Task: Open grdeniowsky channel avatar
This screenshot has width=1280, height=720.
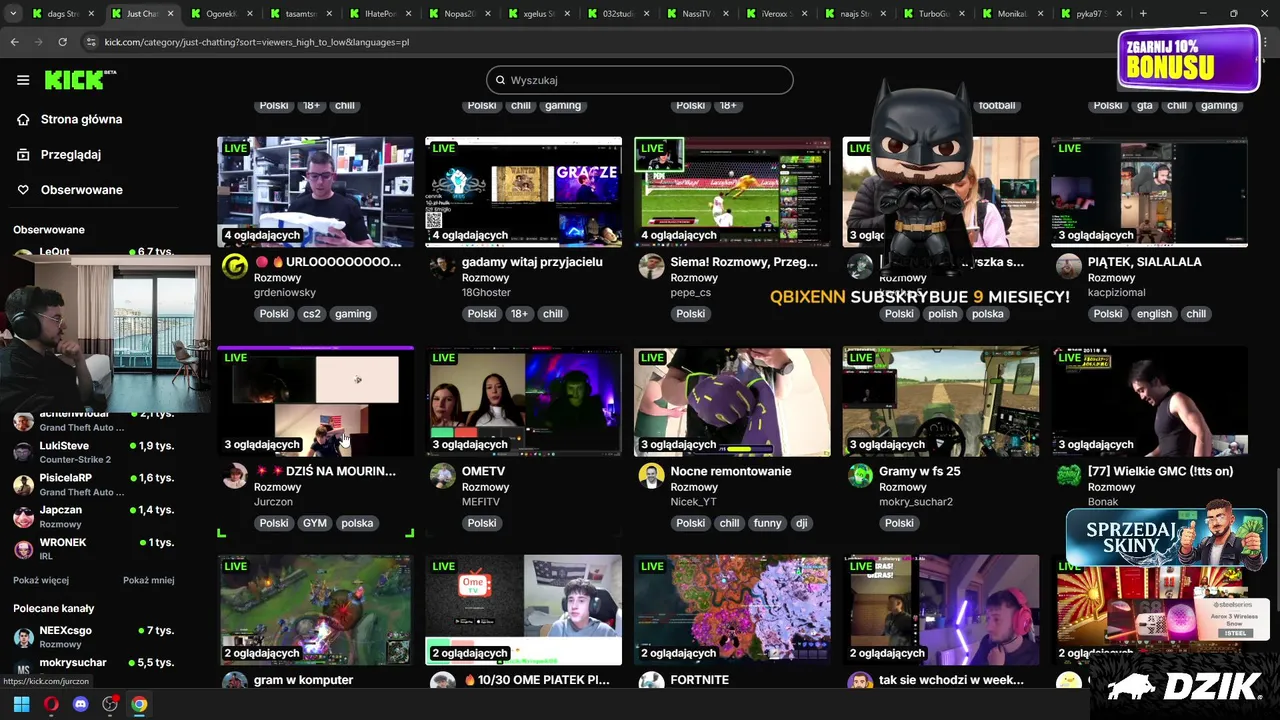Action: (x=234, y=266)
